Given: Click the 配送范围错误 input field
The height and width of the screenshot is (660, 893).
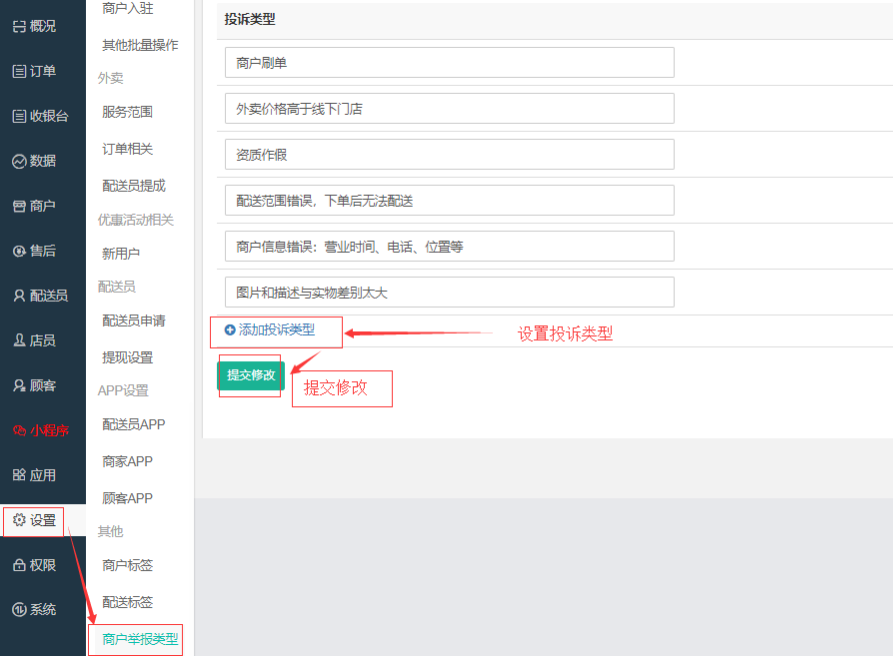Looking at the screenshot, I should point(449,200).
